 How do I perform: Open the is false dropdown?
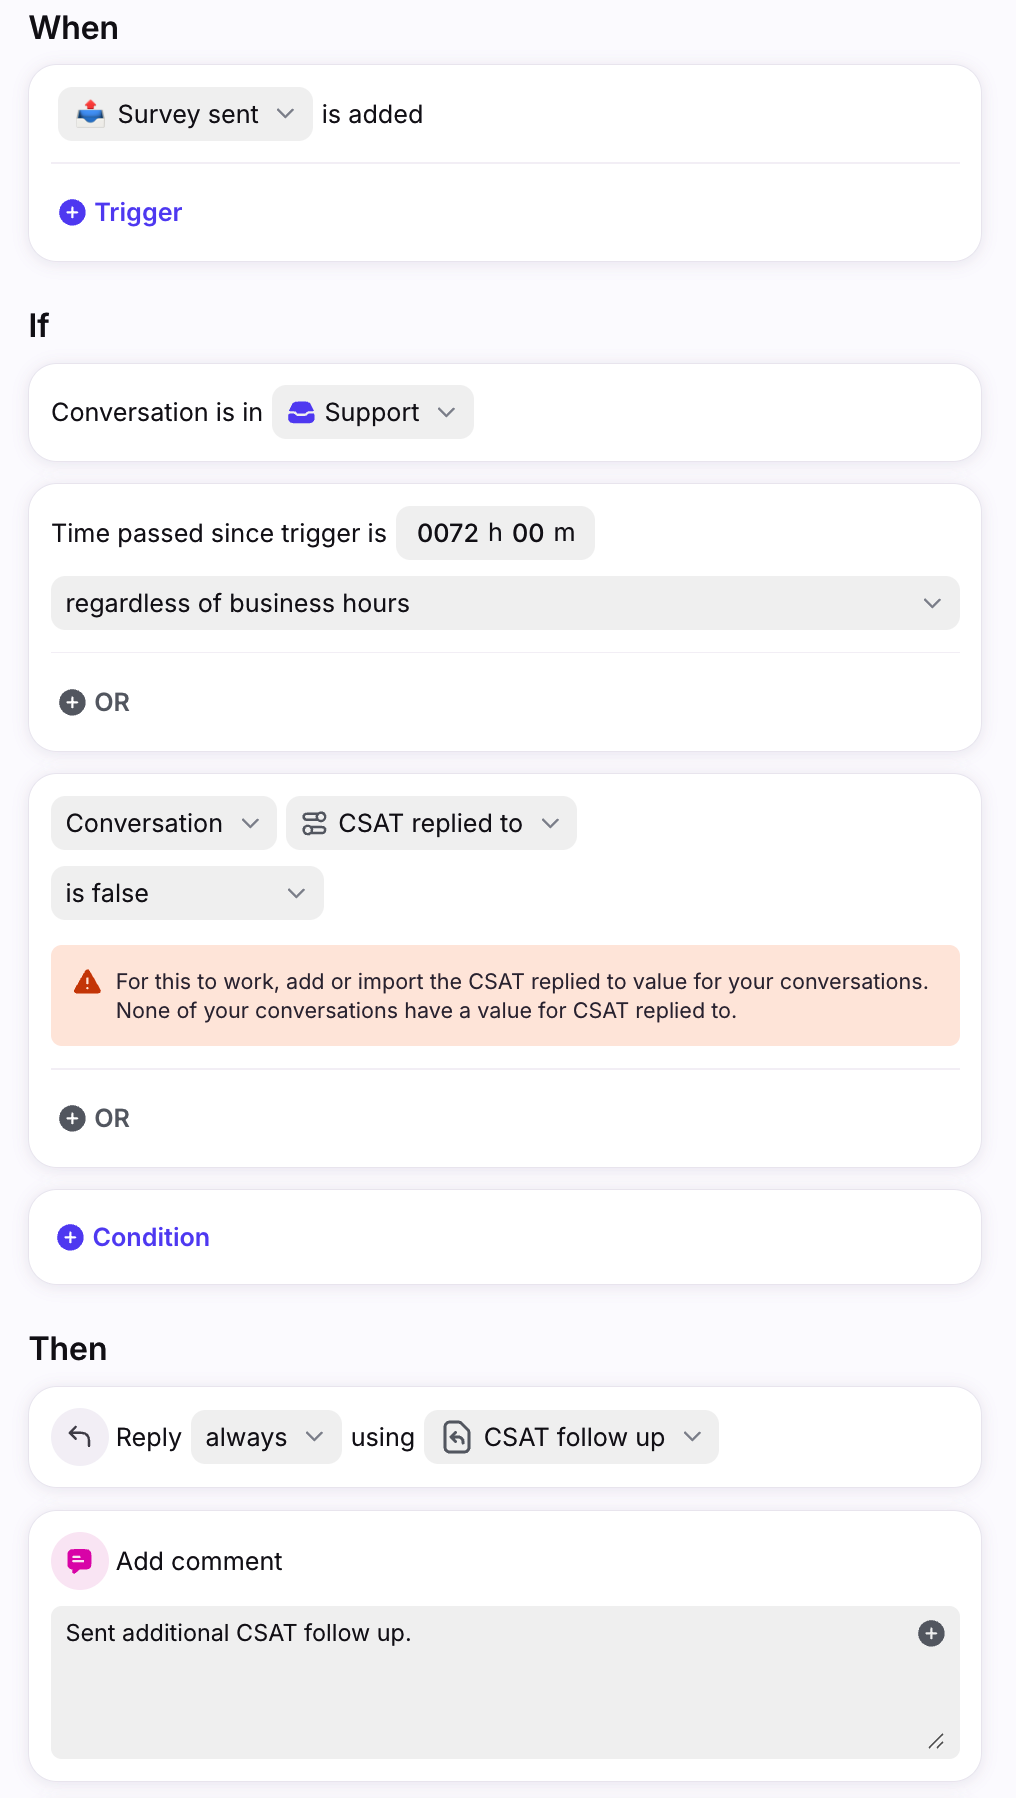[x=187, y=893]
